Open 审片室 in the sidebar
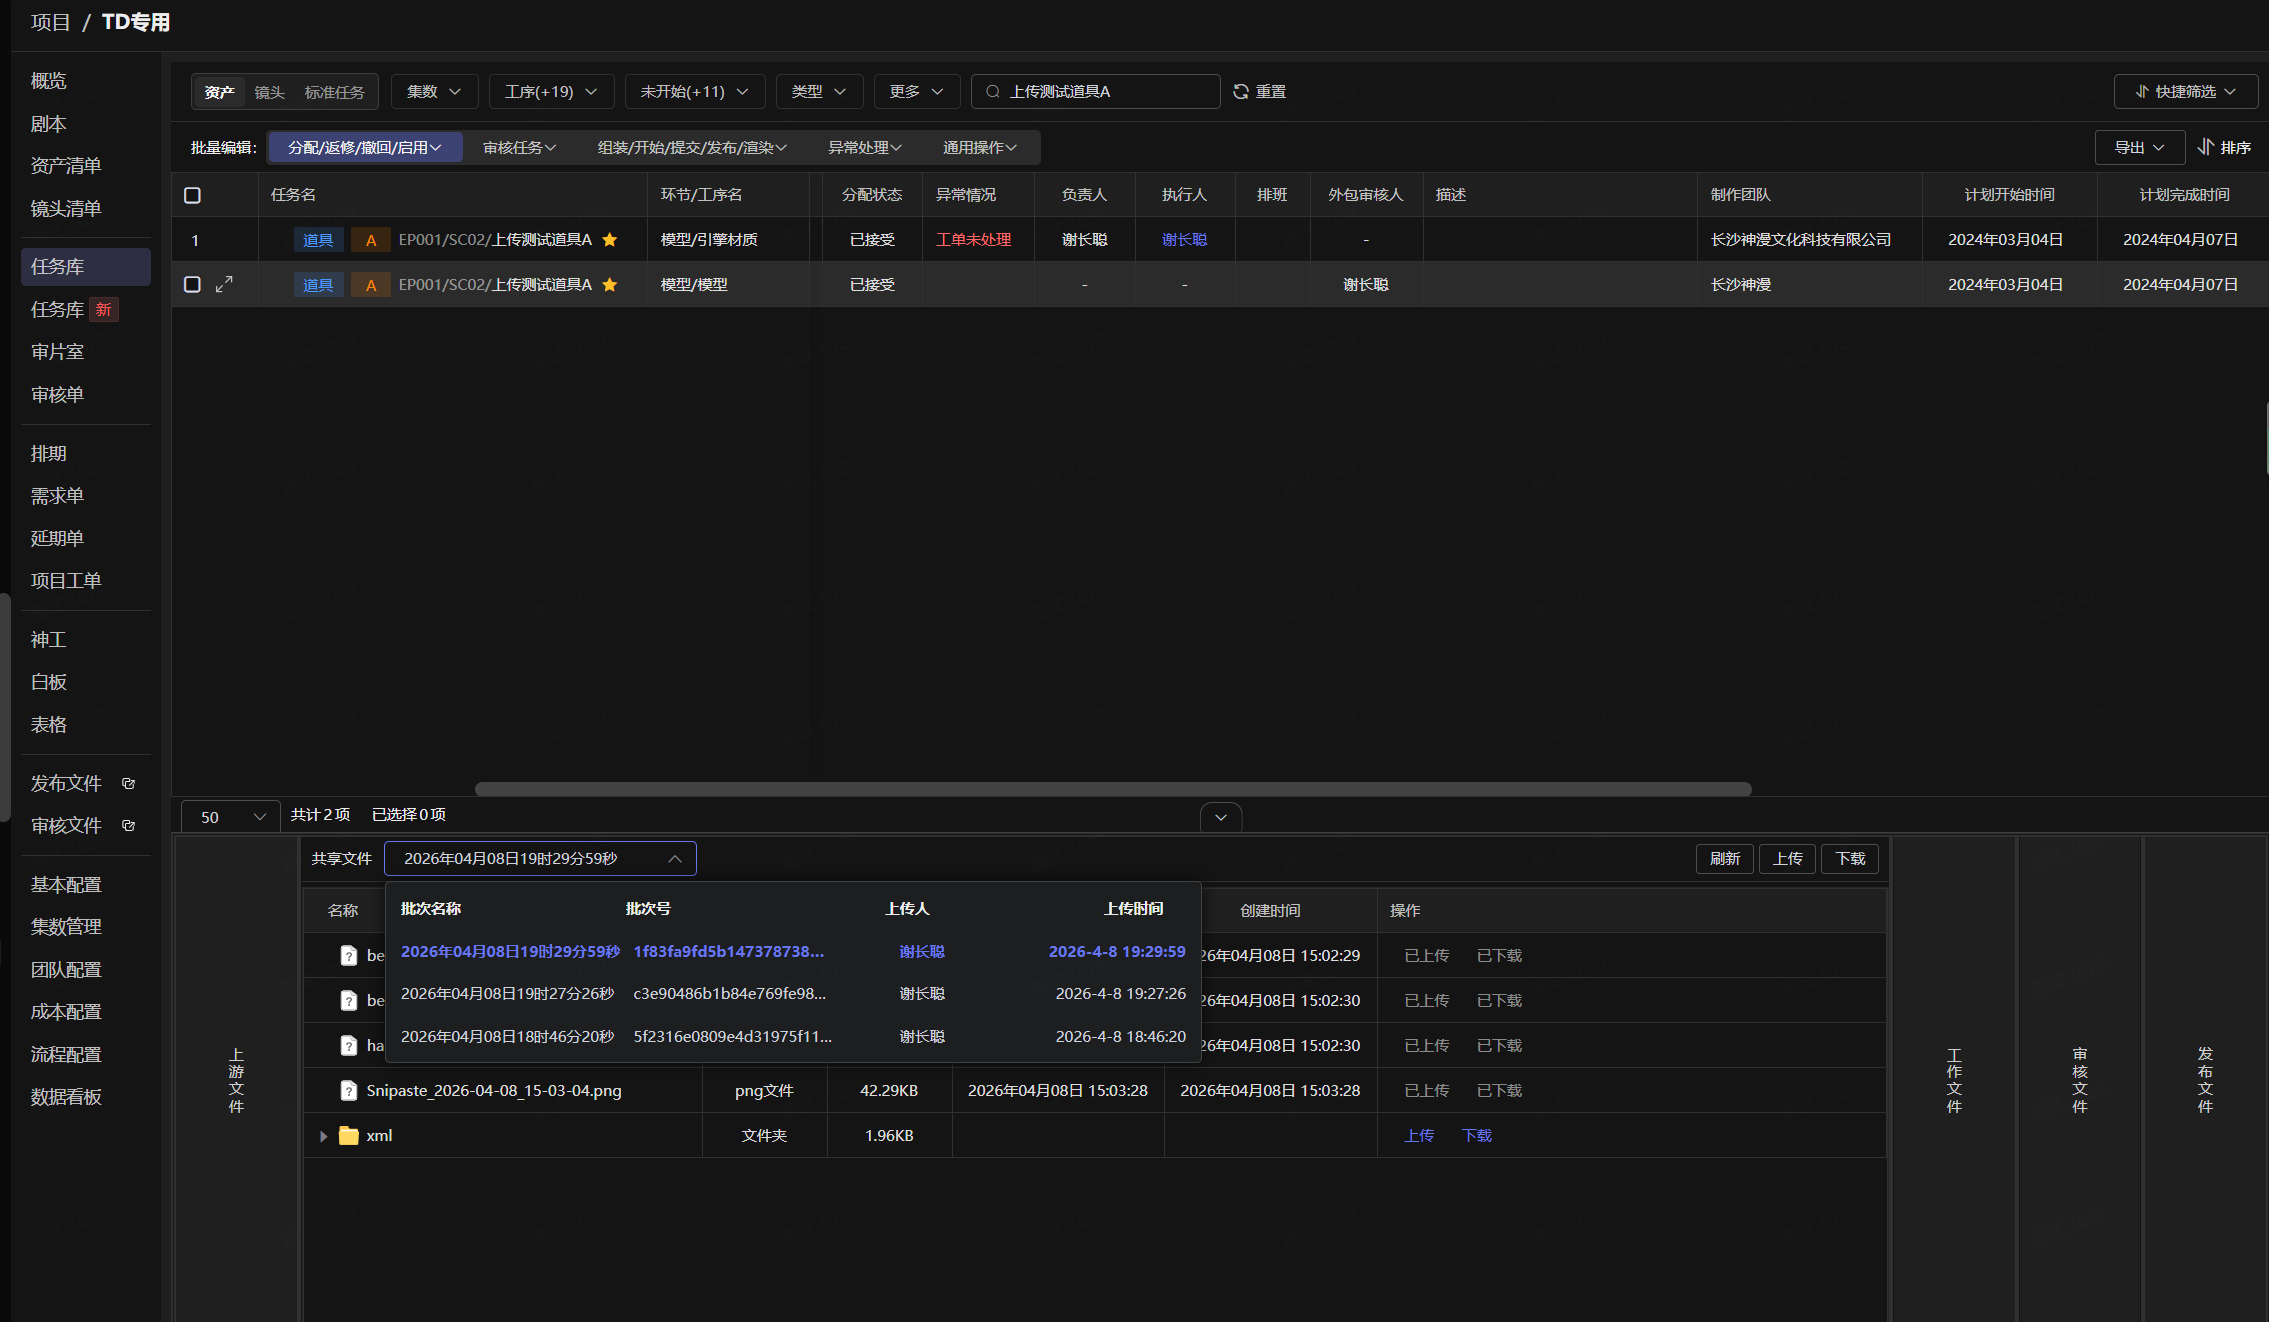 [x=57, y=352]
